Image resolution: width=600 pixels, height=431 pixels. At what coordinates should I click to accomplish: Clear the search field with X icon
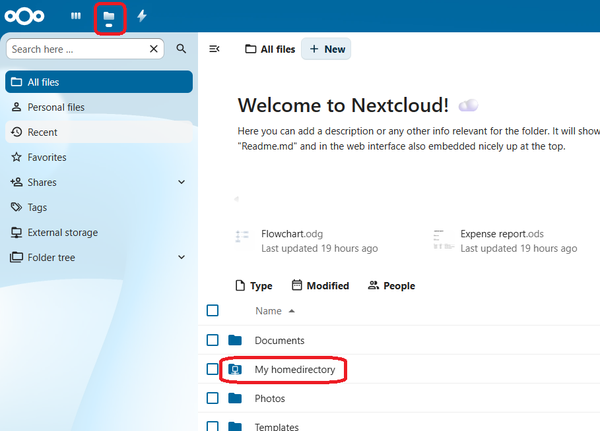[x=154, y=49]
